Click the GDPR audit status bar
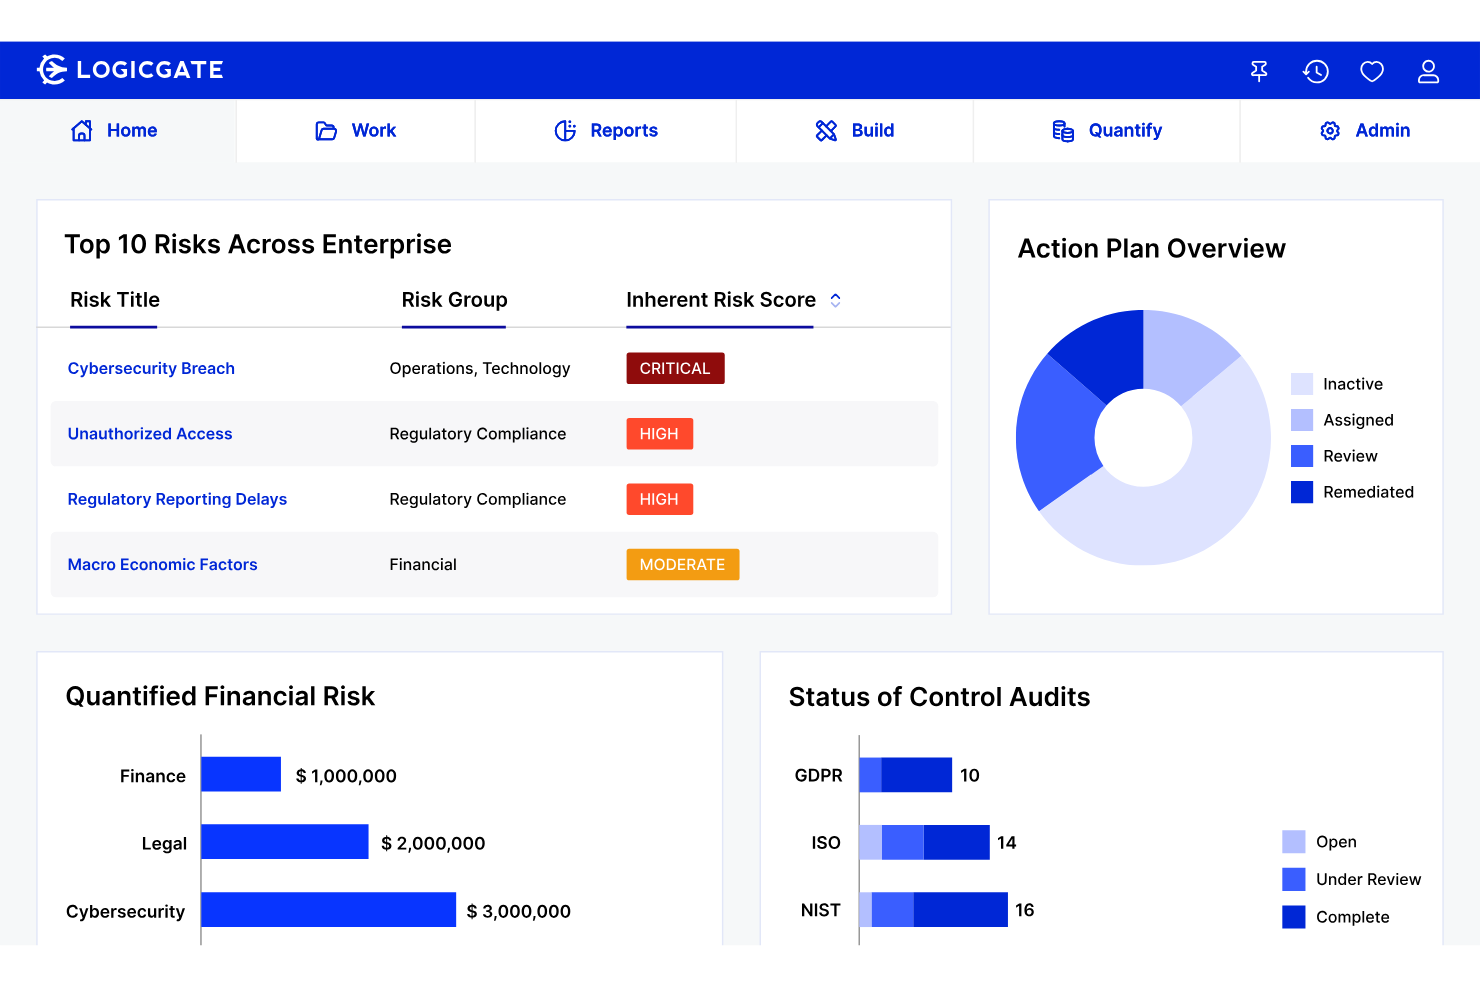Viewport: 1480px width, 987px height. tap(906, 775)
